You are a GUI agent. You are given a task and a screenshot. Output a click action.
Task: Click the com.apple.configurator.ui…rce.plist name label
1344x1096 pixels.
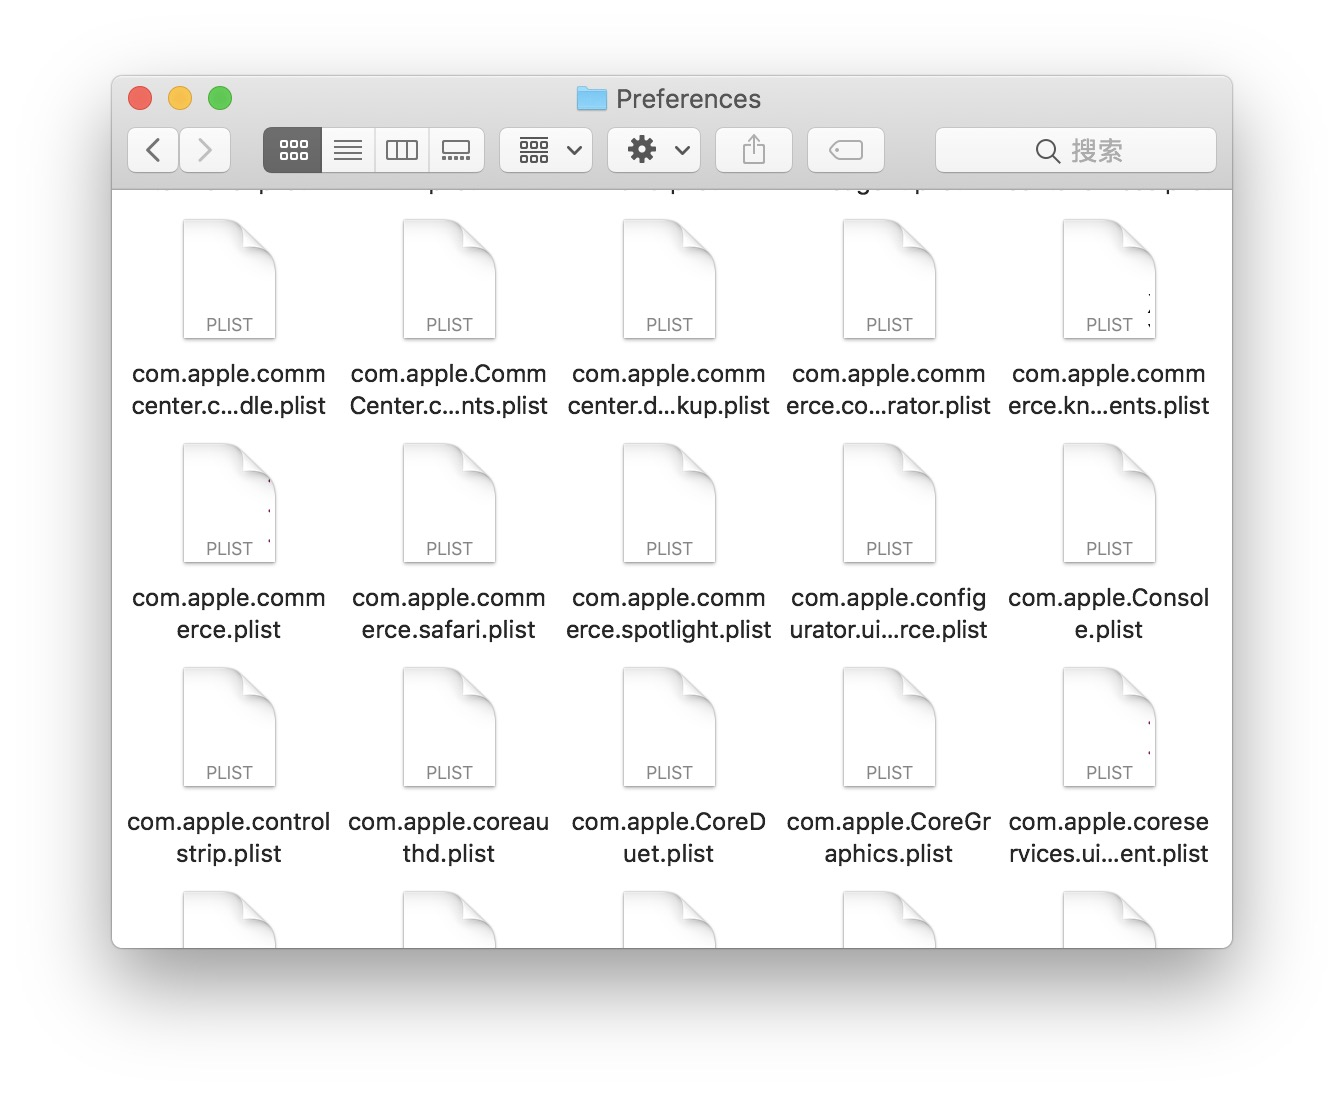(889, 614)
